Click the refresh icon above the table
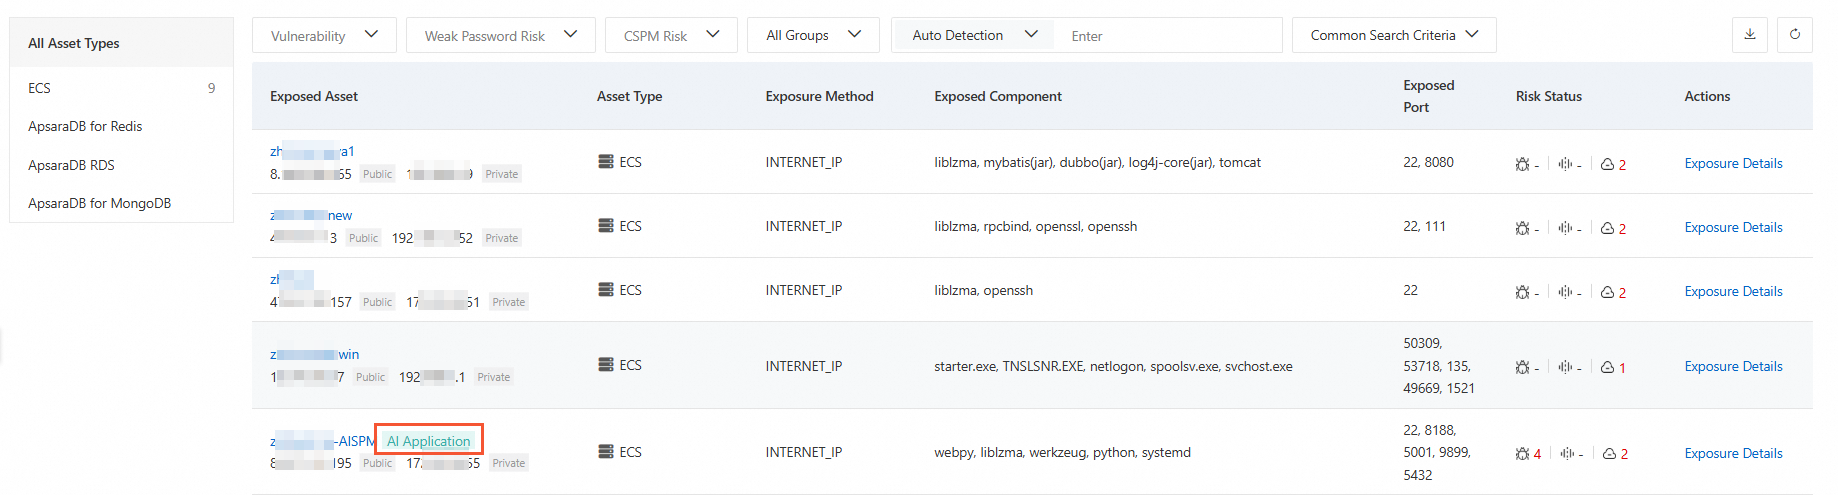This screenshot has width=1838, height=495. 1795,35
